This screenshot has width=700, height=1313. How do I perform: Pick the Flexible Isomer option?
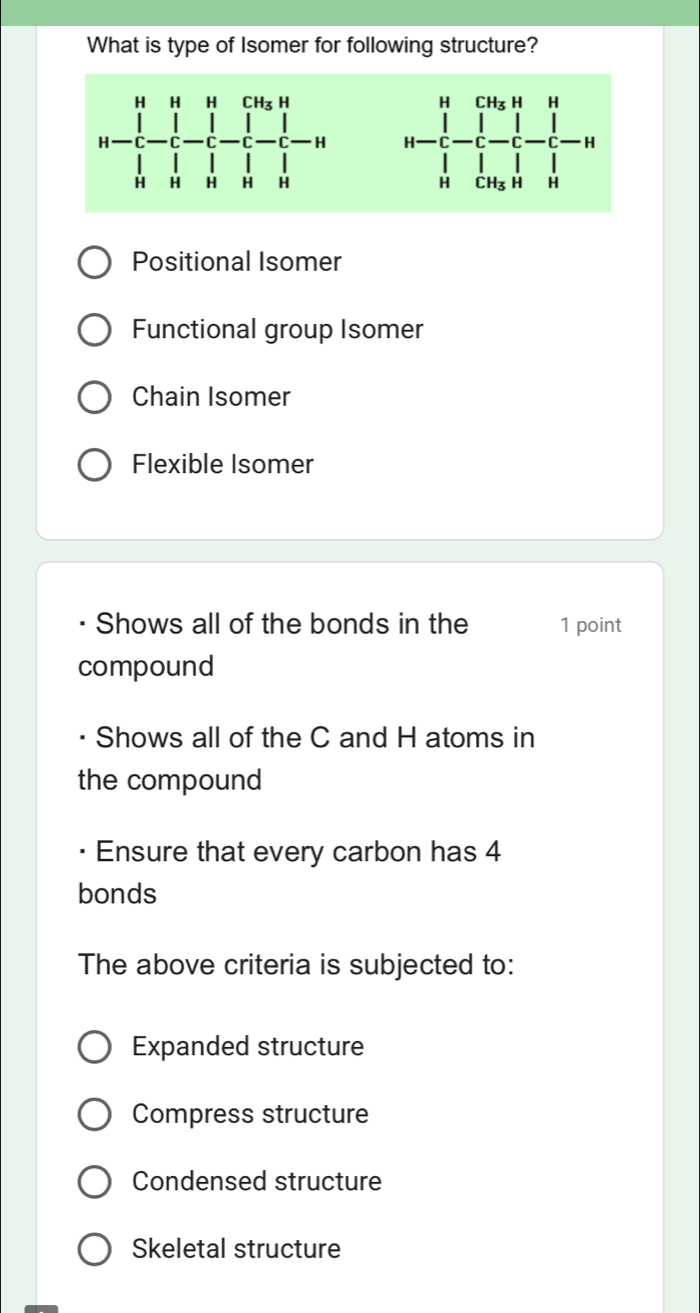pyautogui.click(x=95, y=465)
